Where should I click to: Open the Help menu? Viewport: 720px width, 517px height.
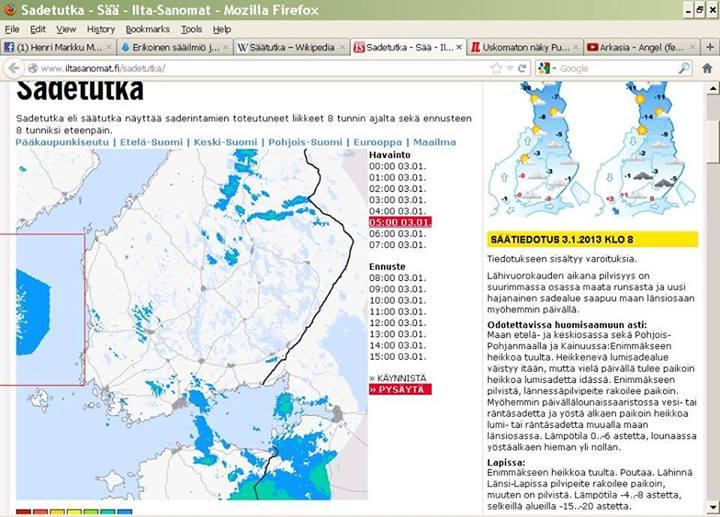222,29
